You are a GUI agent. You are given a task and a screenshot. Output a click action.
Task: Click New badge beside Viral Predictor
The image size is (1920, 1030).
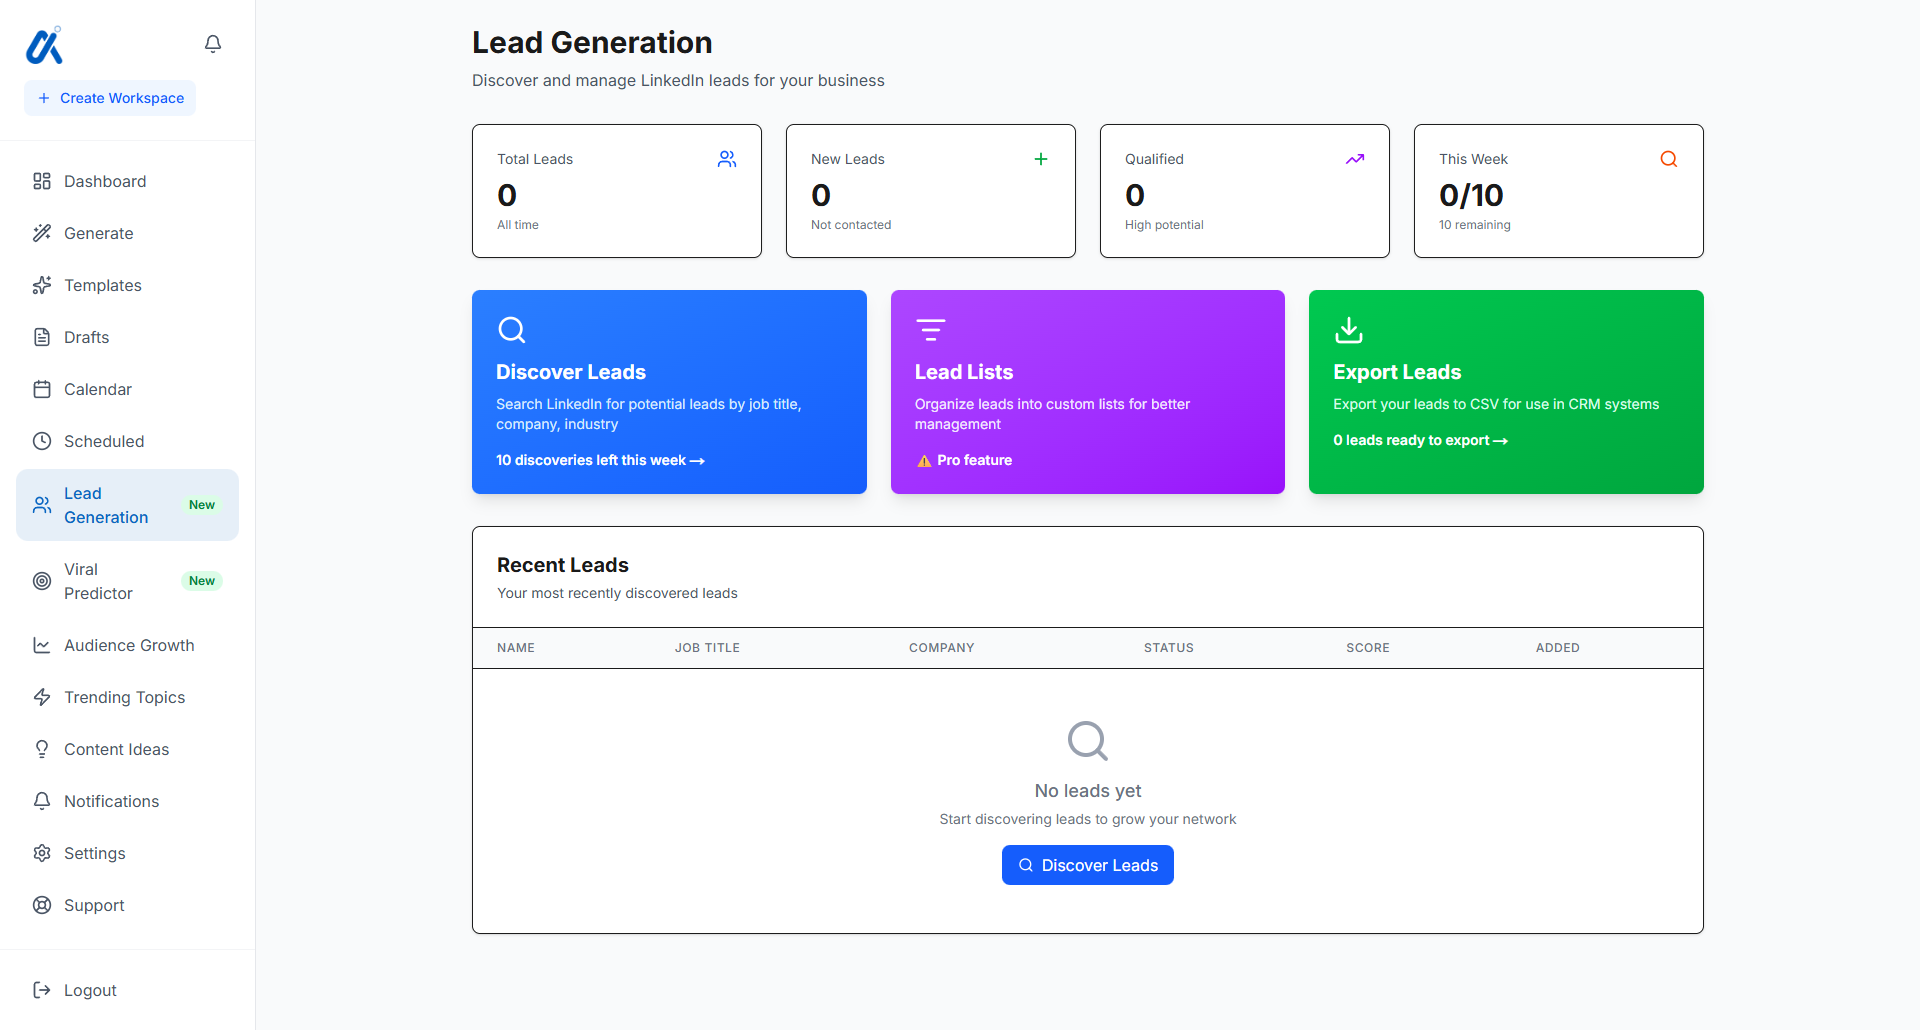[202, 581]
